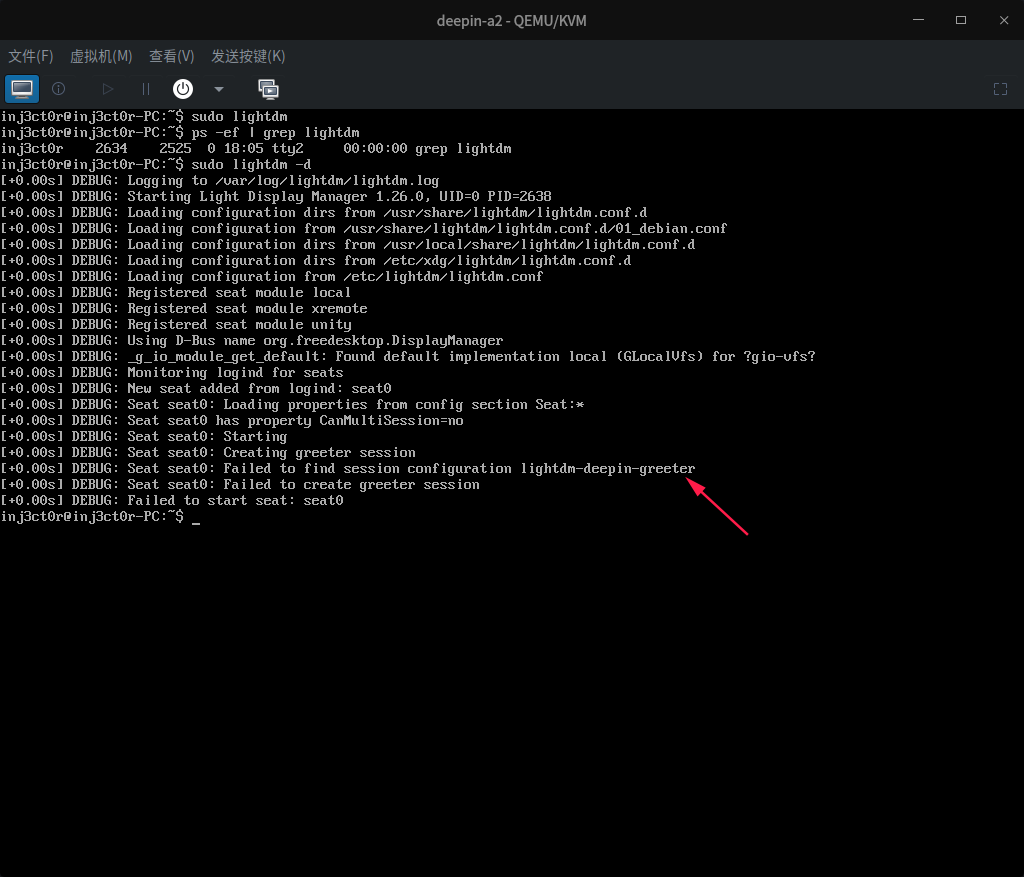Viewport: 1024px width, 877px height.
Task: Toggle the highlighted console view button
Action: click(x=21, y=89)
